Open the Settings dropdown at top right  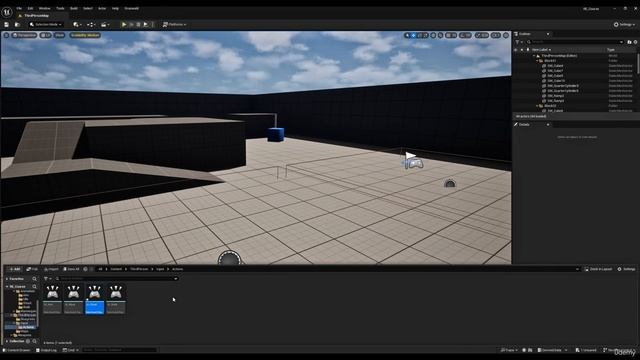coord(624,24)
